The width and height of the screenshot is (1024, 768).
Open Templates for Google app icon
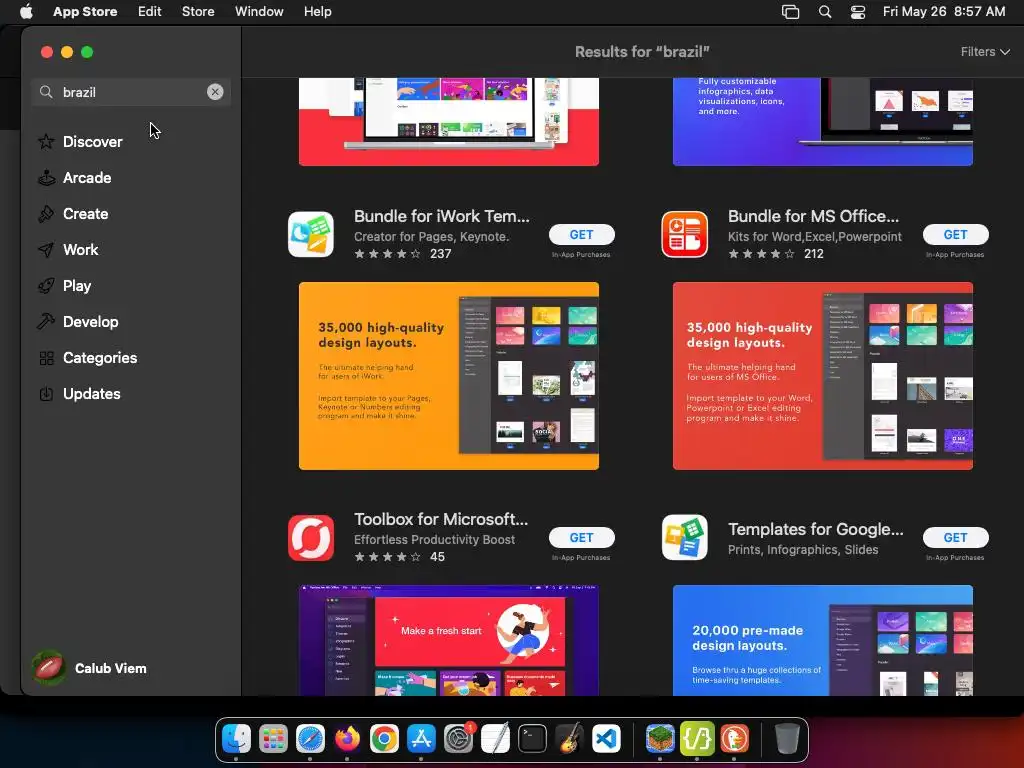(x=684, y=537)
